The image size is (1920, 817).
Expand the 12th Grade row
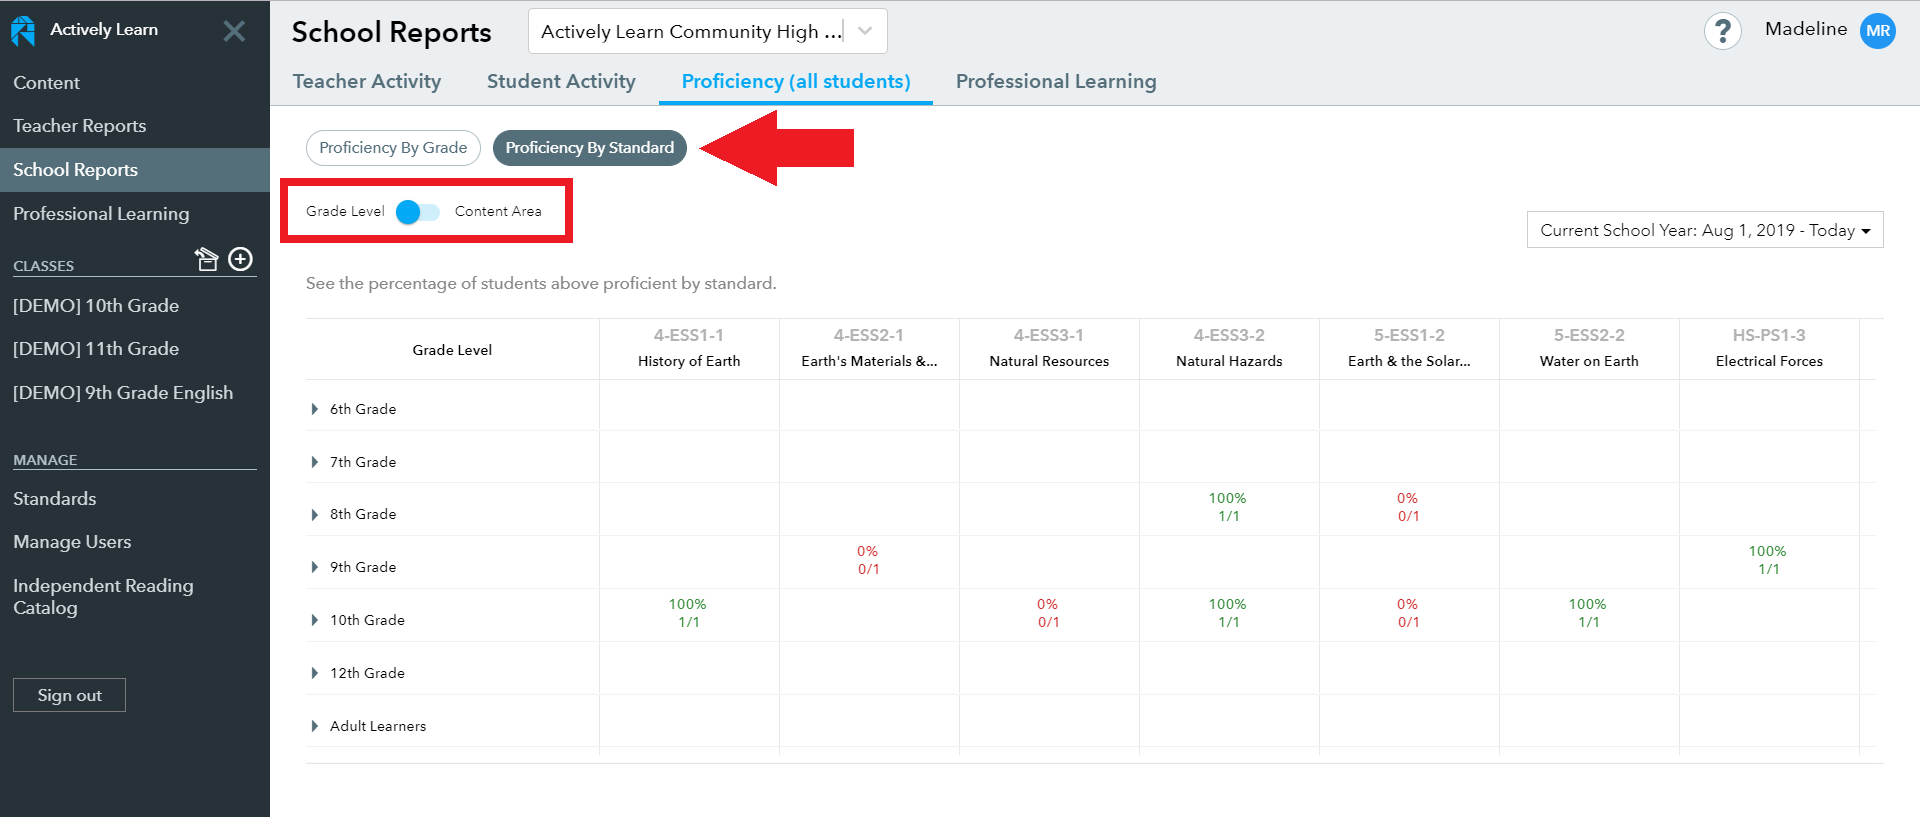coord(314,673)
